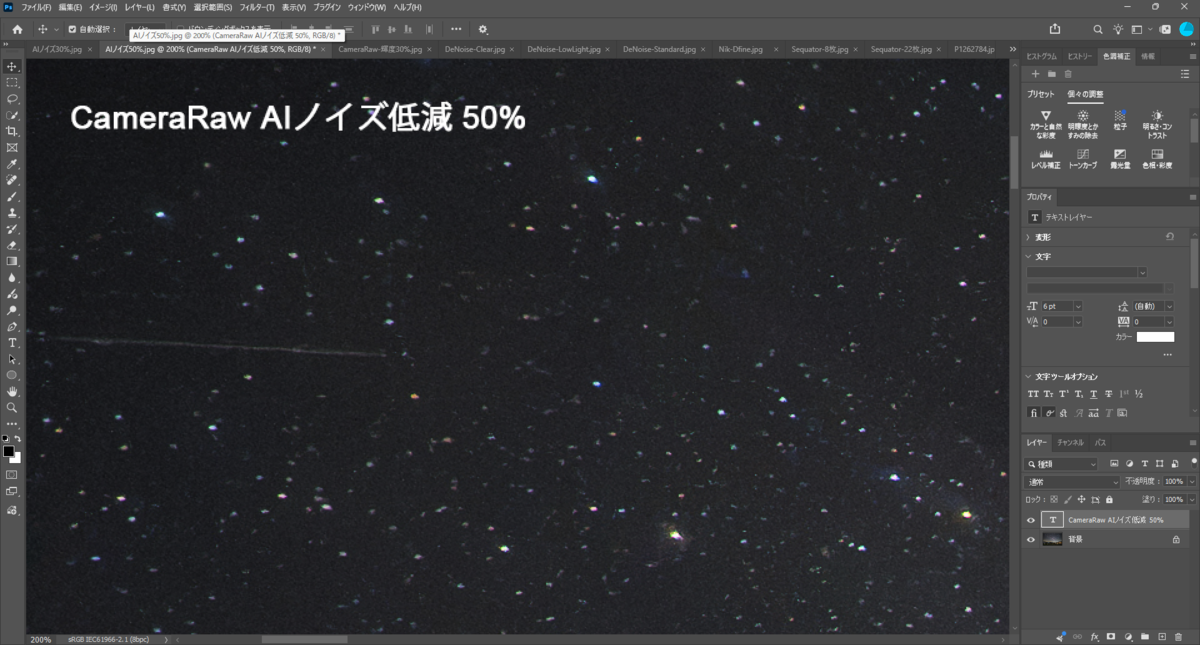Image resolution: width=1200 pixels, height=645 pixels.
Task: Add Curves adjustment (トーンカーブ)
Action: [x=1083, y=158]
